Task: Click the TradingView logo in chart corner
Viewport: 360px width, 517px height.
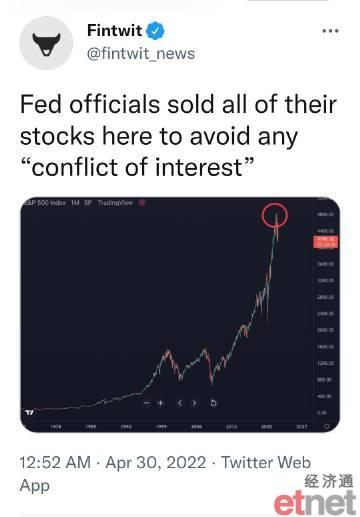Action: [29, 412]
